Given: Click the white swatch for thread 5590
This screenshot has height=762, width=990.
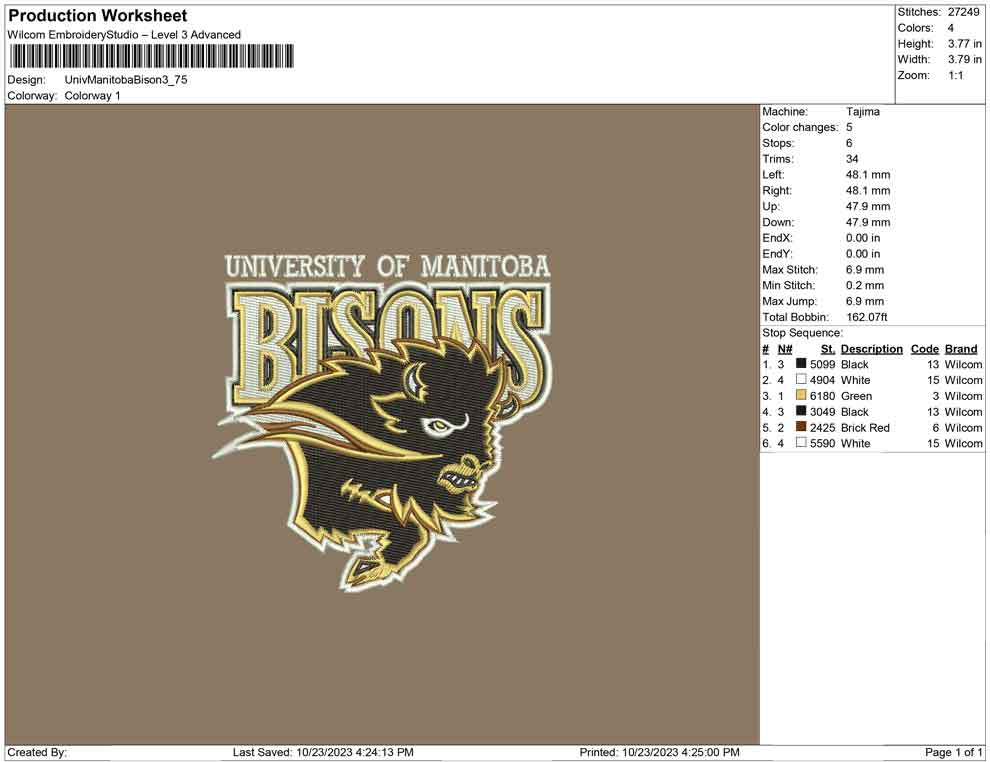Looking at the screenshot, I should 801,443.
